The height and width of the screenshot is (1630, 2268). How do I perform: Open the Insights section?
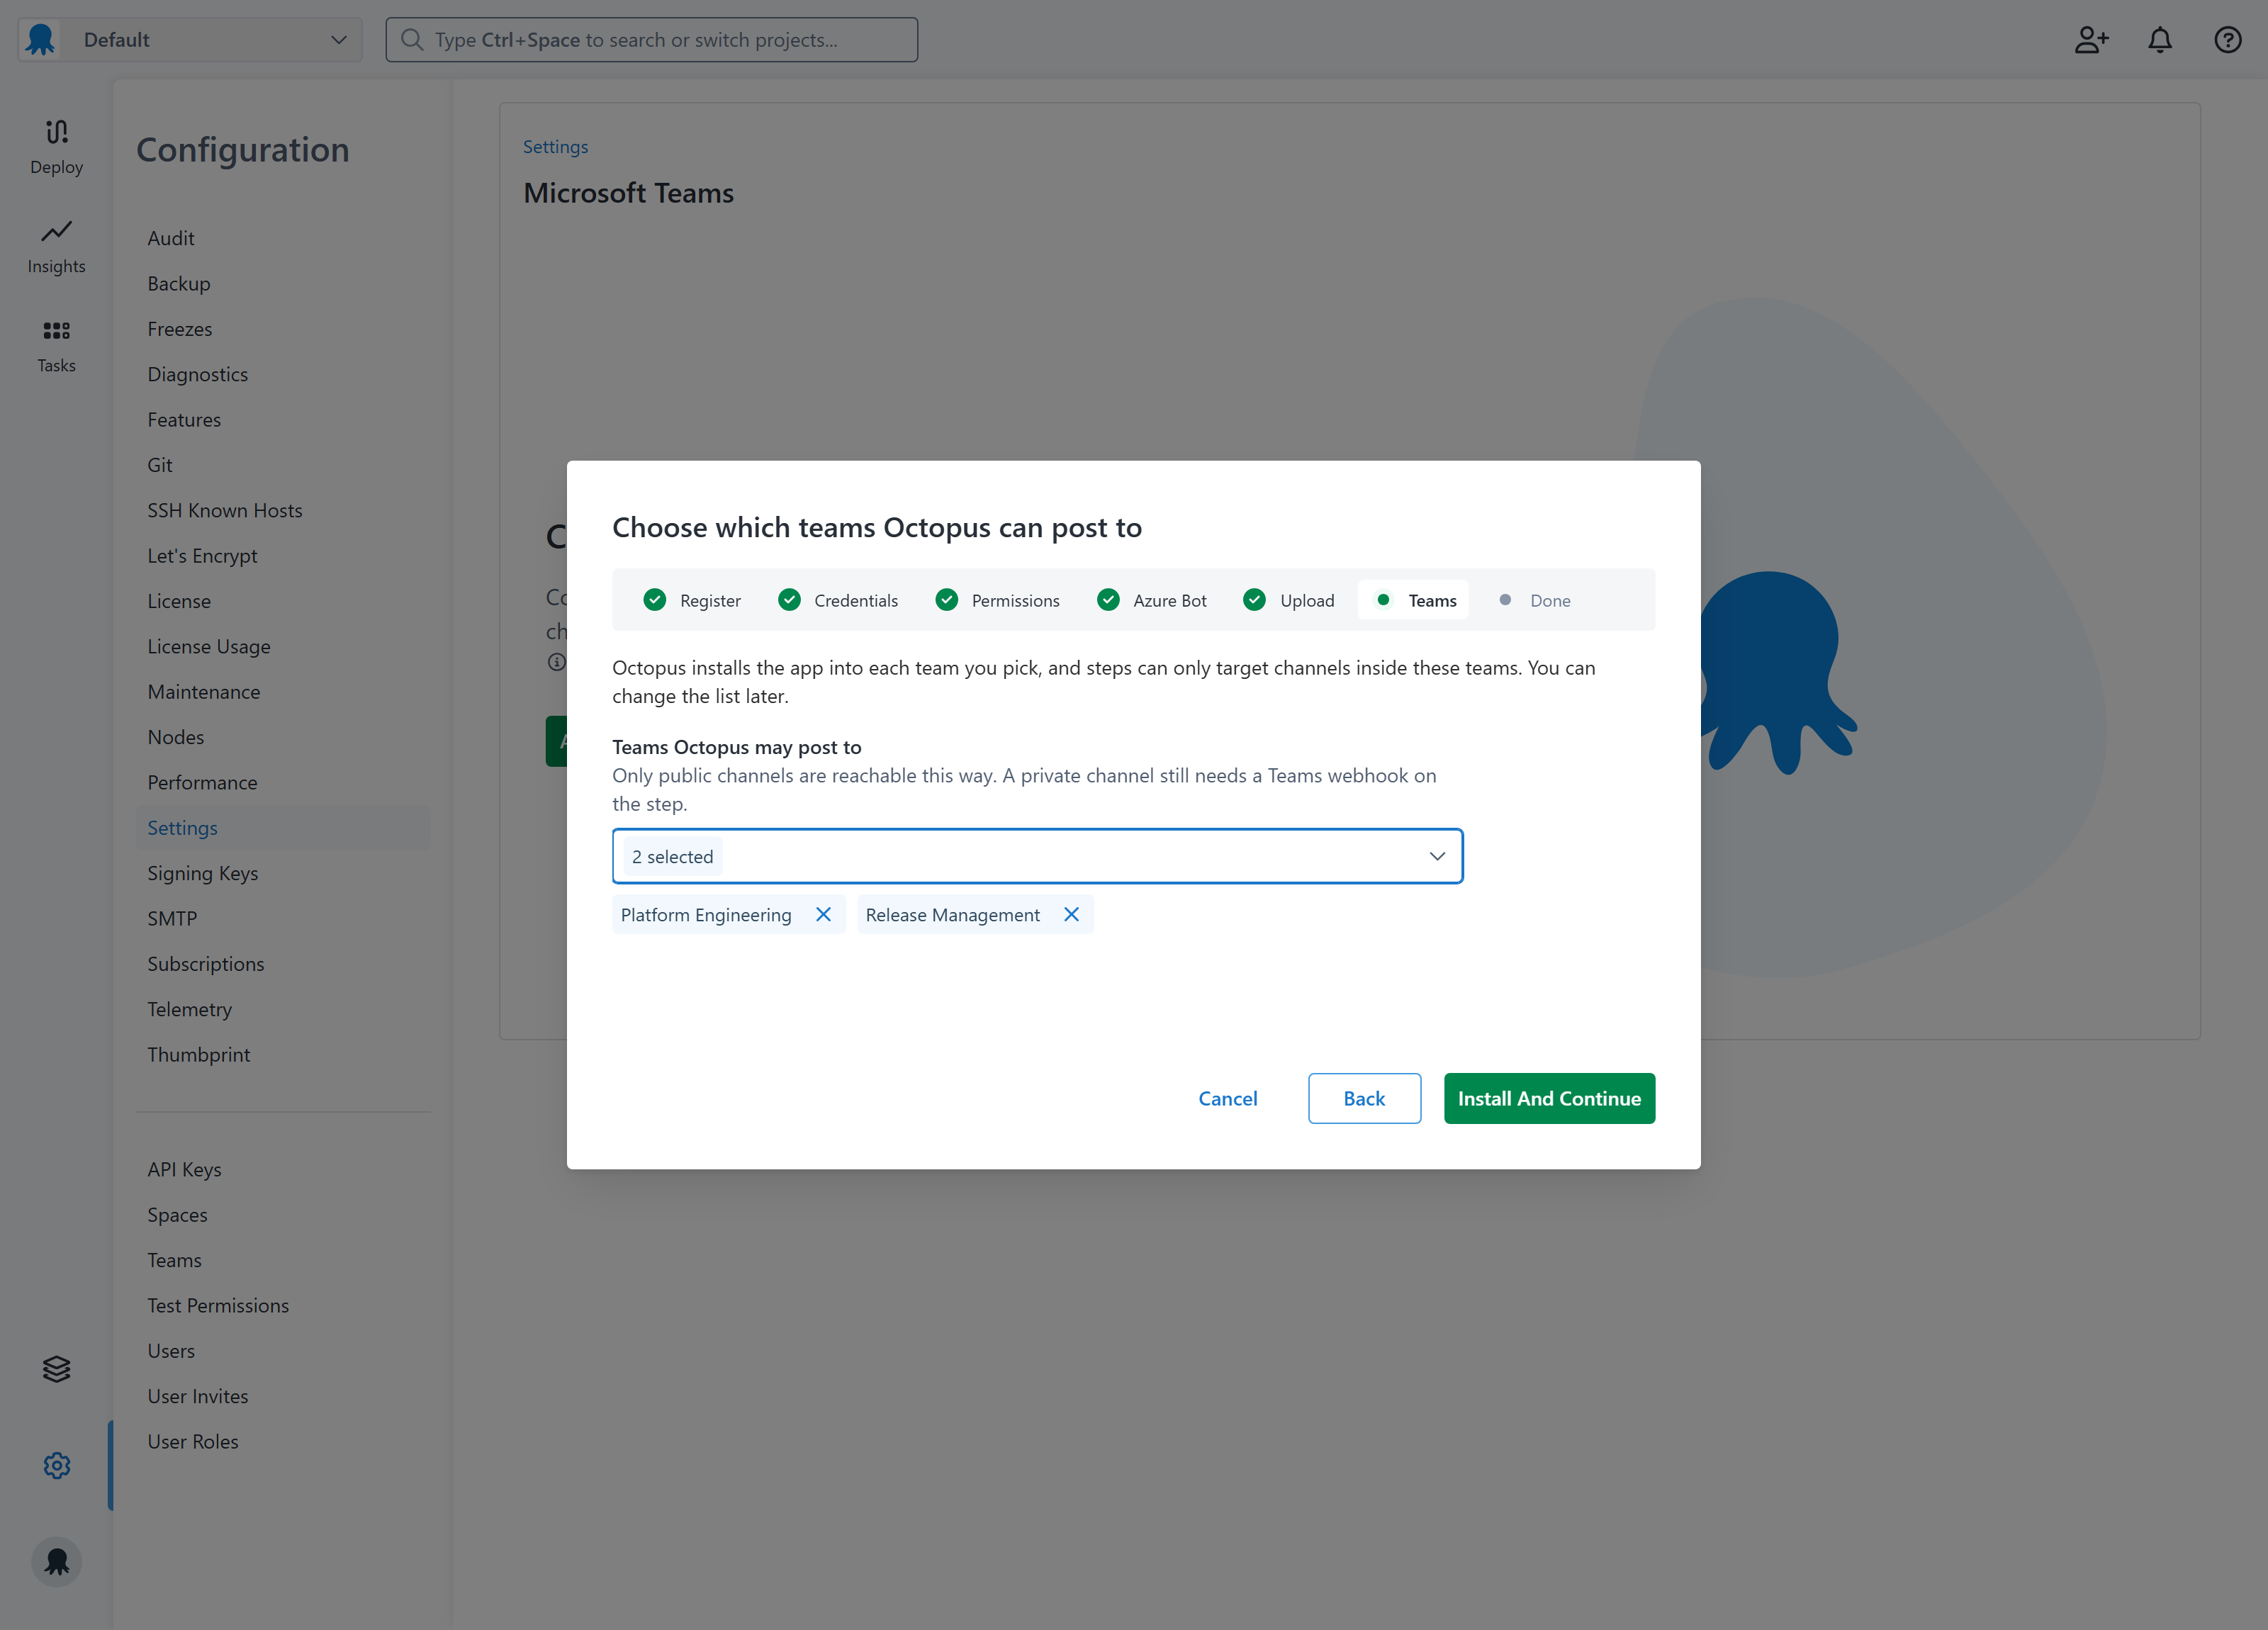[x=56, y=247]
